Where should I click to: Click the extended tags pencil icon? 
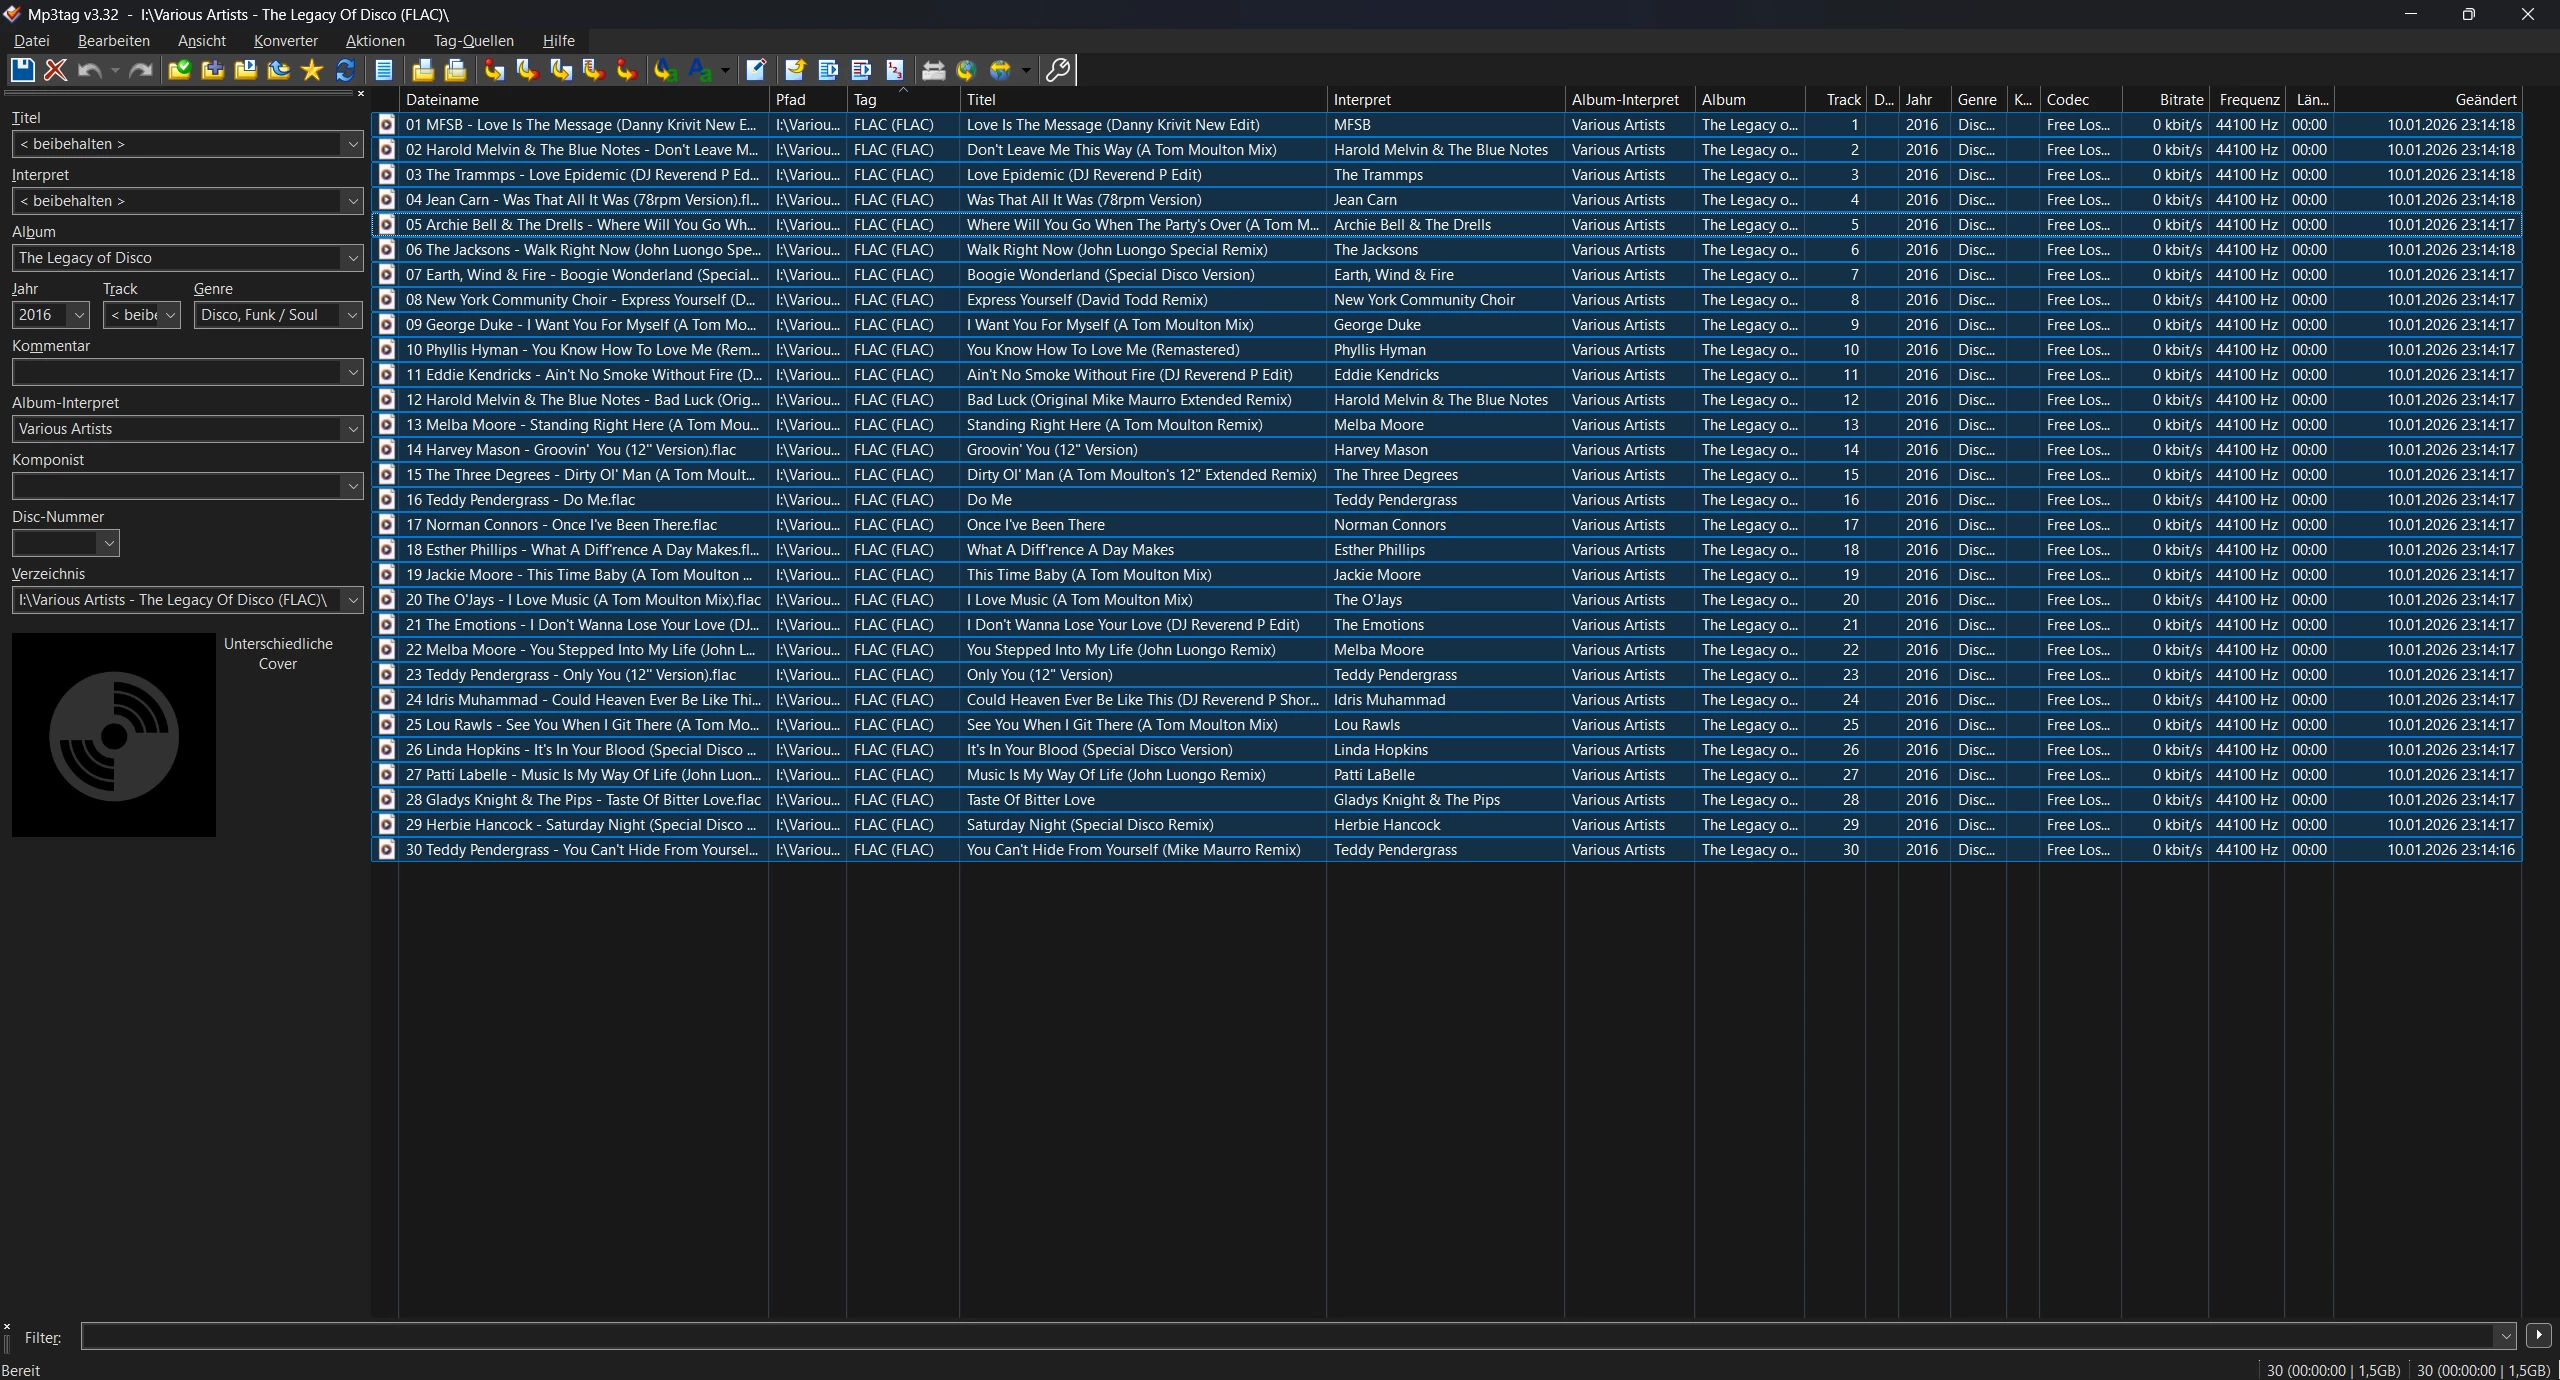[756, 70]
